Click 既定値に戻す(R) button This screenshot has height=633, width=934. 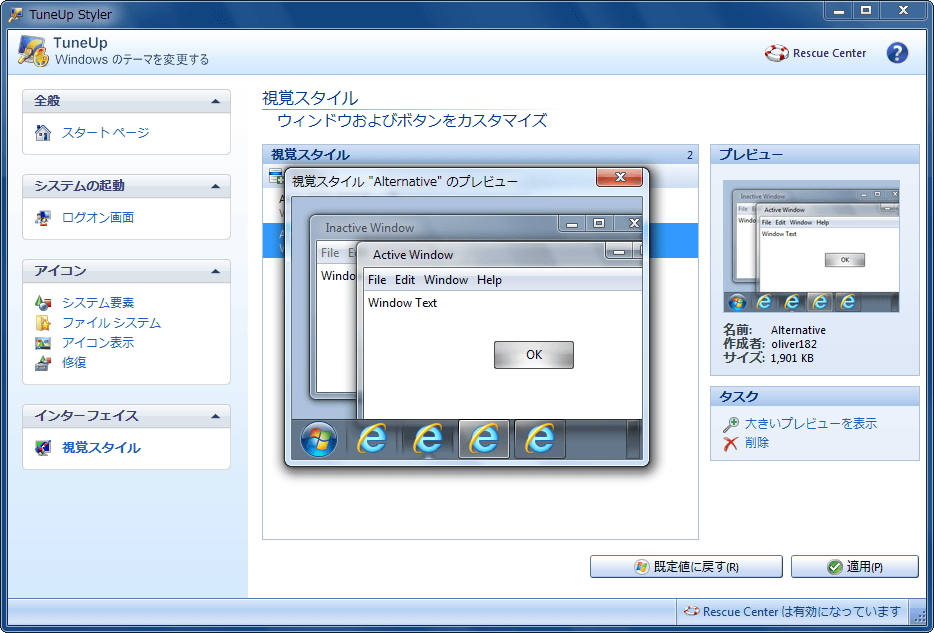point(686,567)
